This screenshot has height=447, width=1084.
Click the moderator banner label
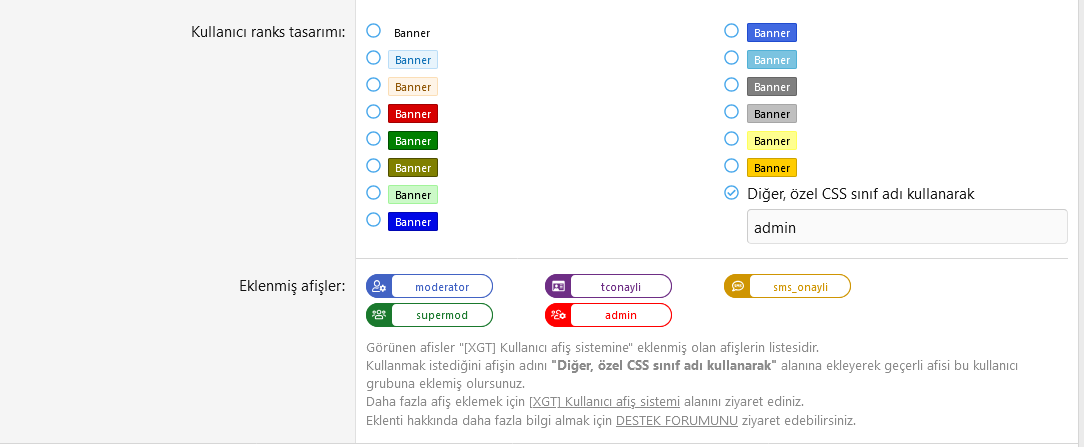[442, 287]
